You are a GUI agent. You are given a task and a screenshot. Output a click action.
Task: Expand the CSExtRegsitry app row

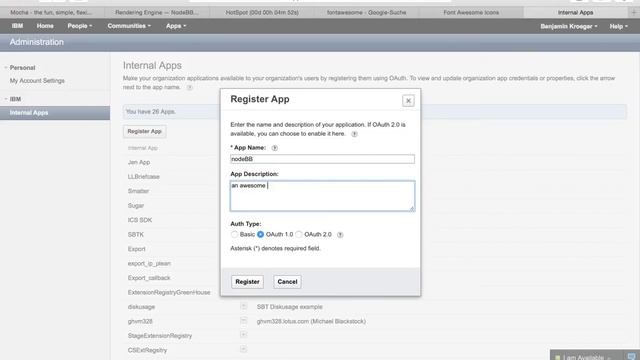(x=243, y=349)
